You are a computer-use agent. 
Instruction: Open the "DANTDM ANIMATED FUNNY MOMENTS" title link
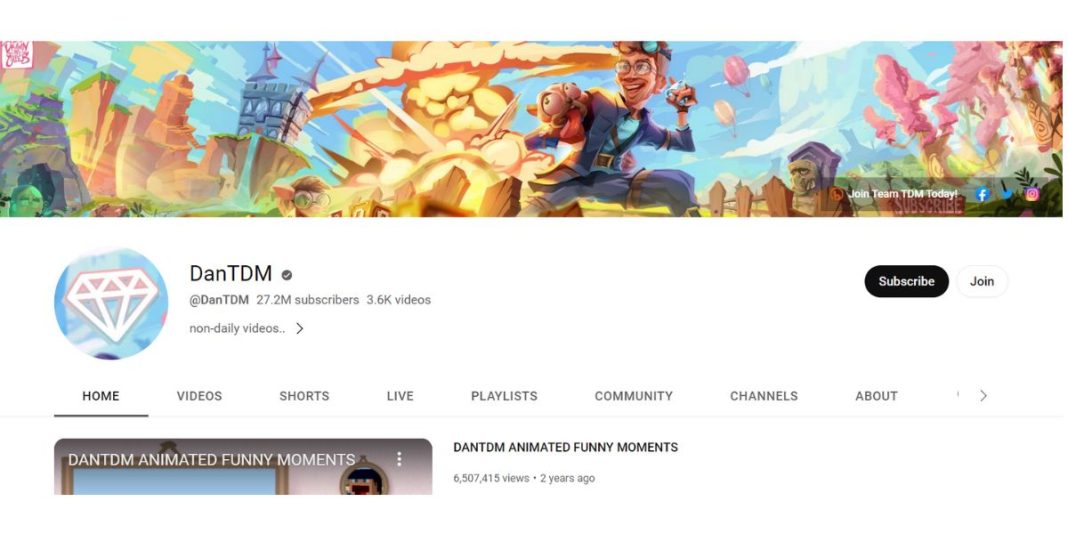tap(565, 447)
